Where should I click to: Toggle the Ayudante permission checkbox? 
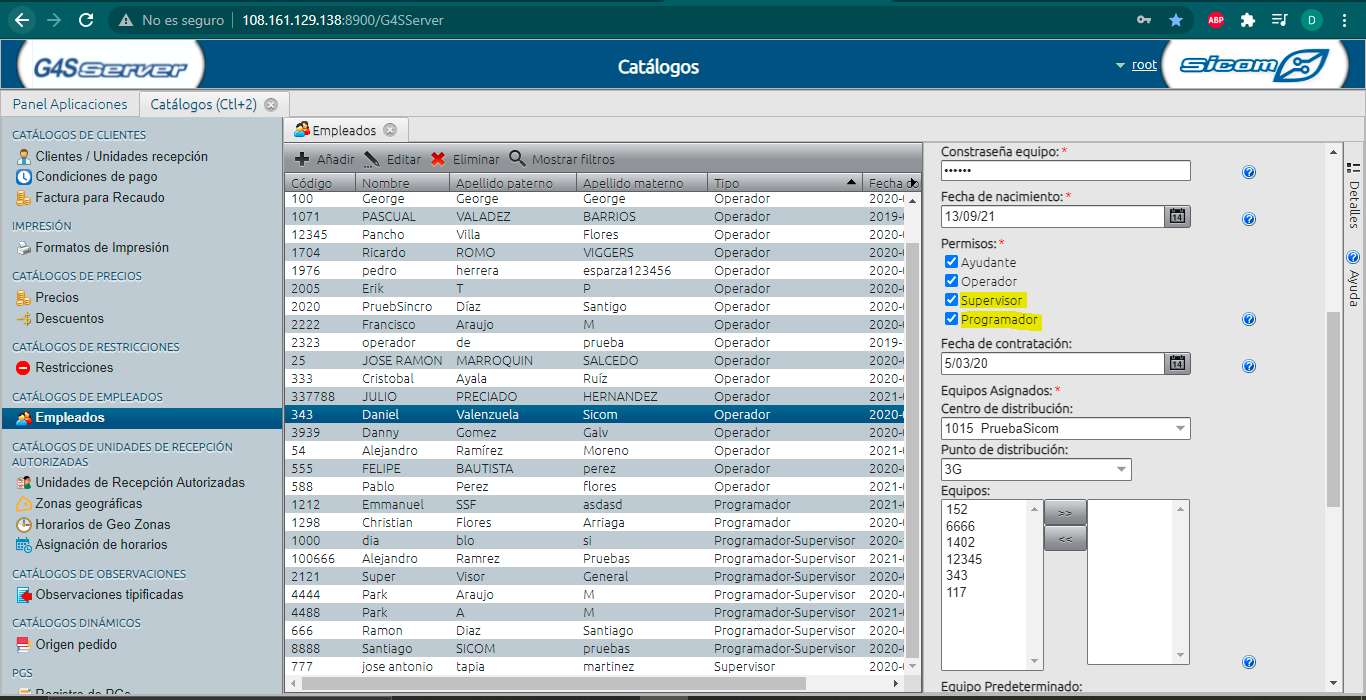point(952,262)
